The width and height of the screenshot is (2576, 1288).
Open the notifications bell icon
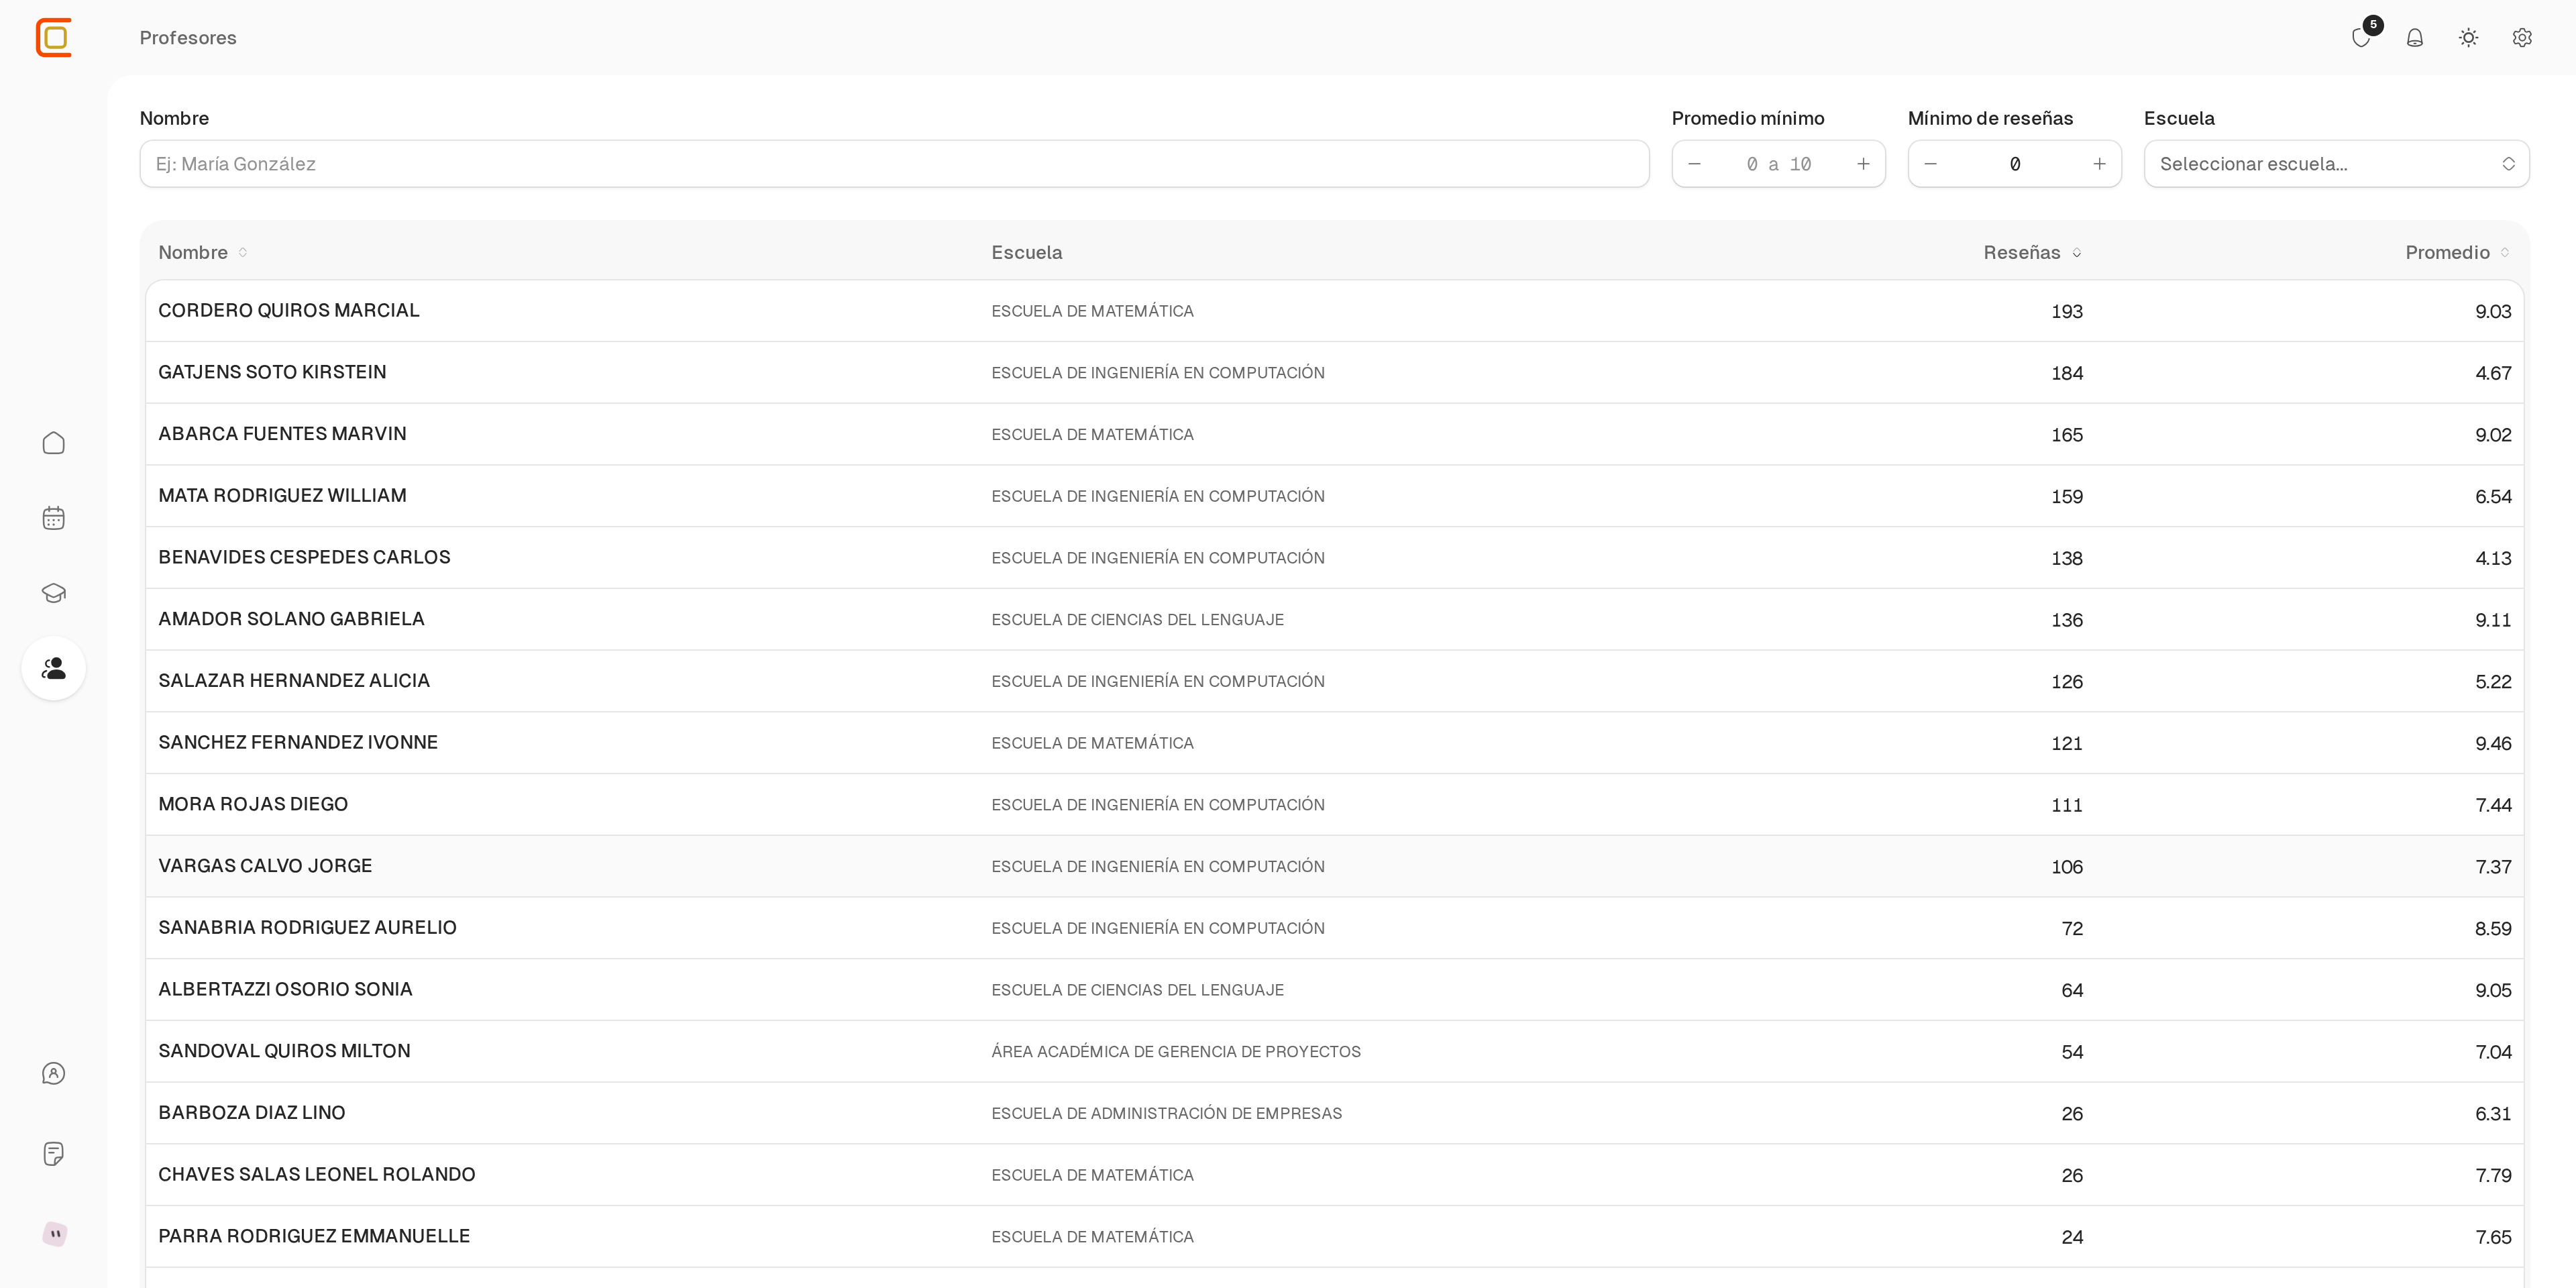[x=2415, y=38]
